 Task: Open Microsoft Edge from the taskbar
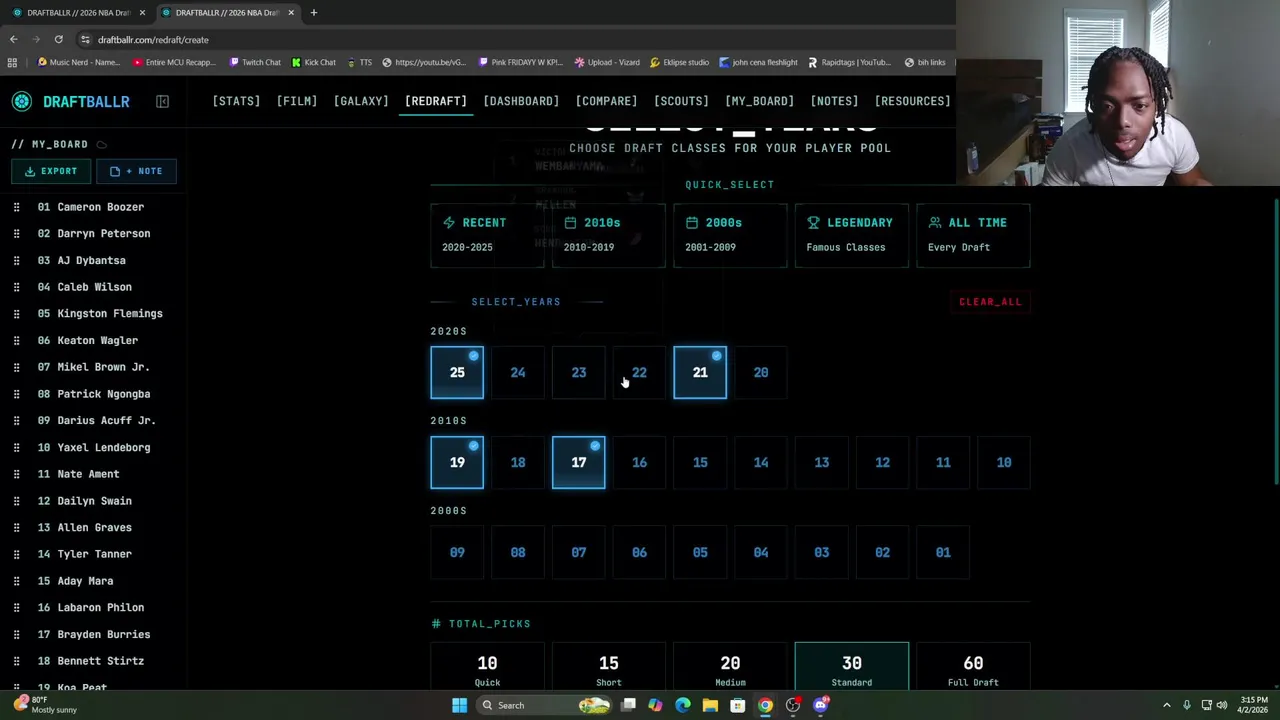coord(683,705)
